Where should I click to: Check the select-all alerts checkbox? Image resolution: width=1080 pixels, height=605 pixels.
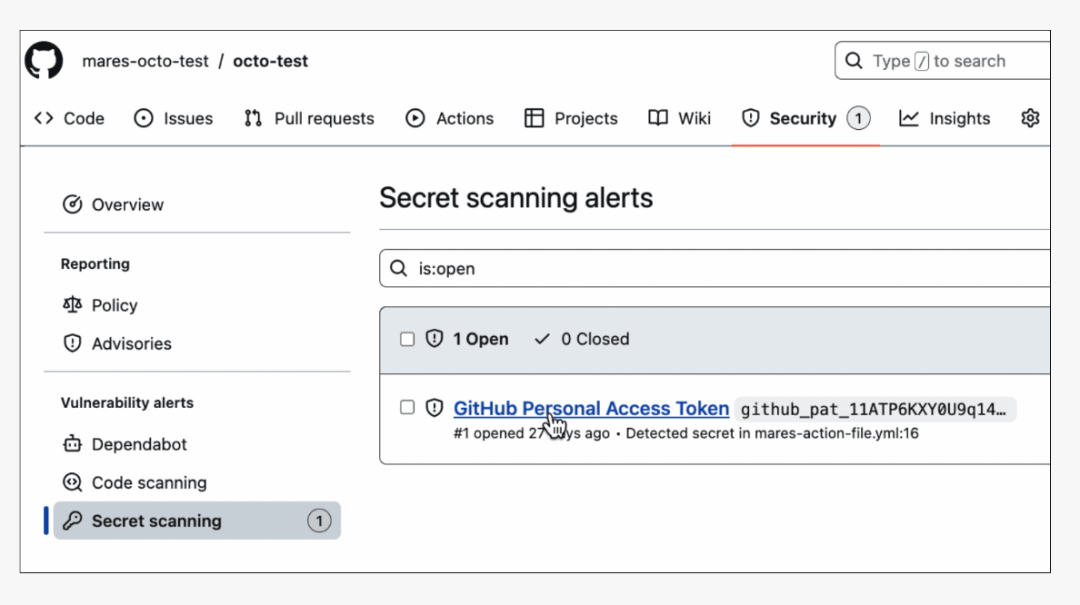click(x=407, y=338)
